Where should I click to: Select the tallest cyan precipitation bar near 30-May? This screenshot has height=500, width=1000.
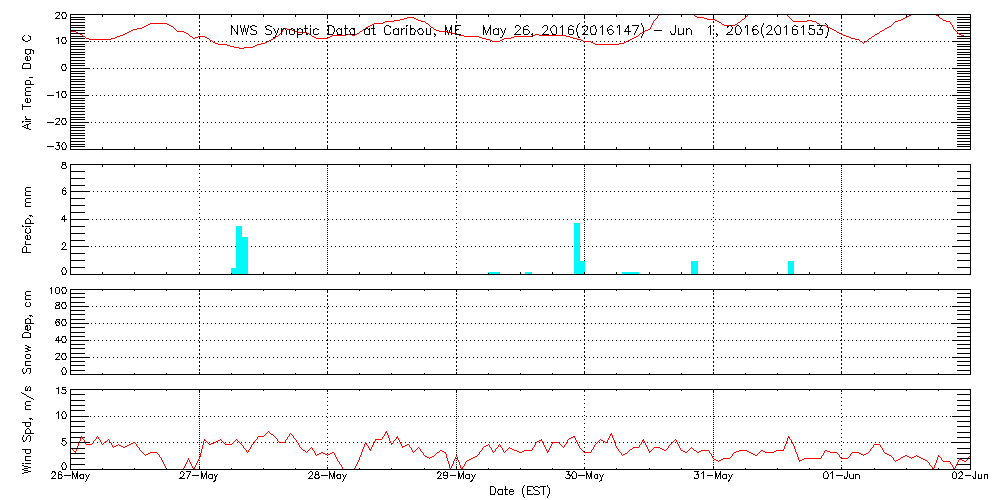coord(577,247)
